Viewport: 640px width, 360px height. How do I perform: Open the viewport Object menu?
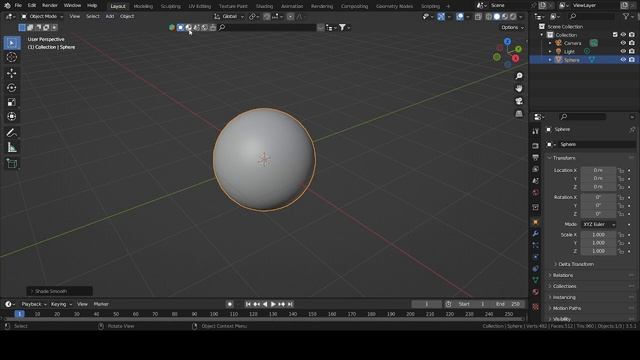pyautogui.click(x=127, y=16)
